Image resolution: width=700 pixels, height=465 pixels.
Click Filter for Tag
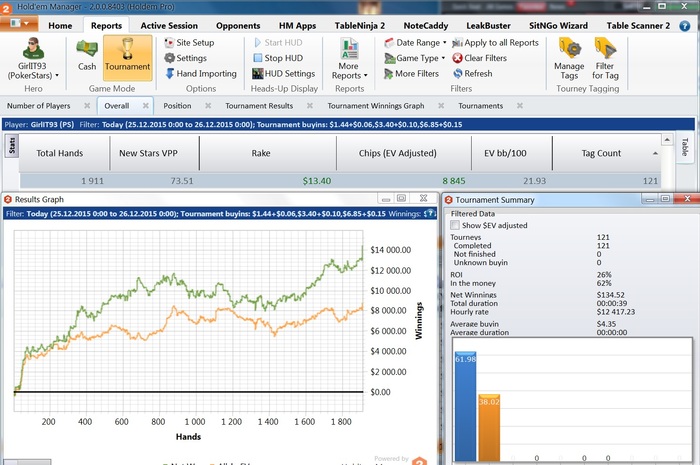[605, 59]
